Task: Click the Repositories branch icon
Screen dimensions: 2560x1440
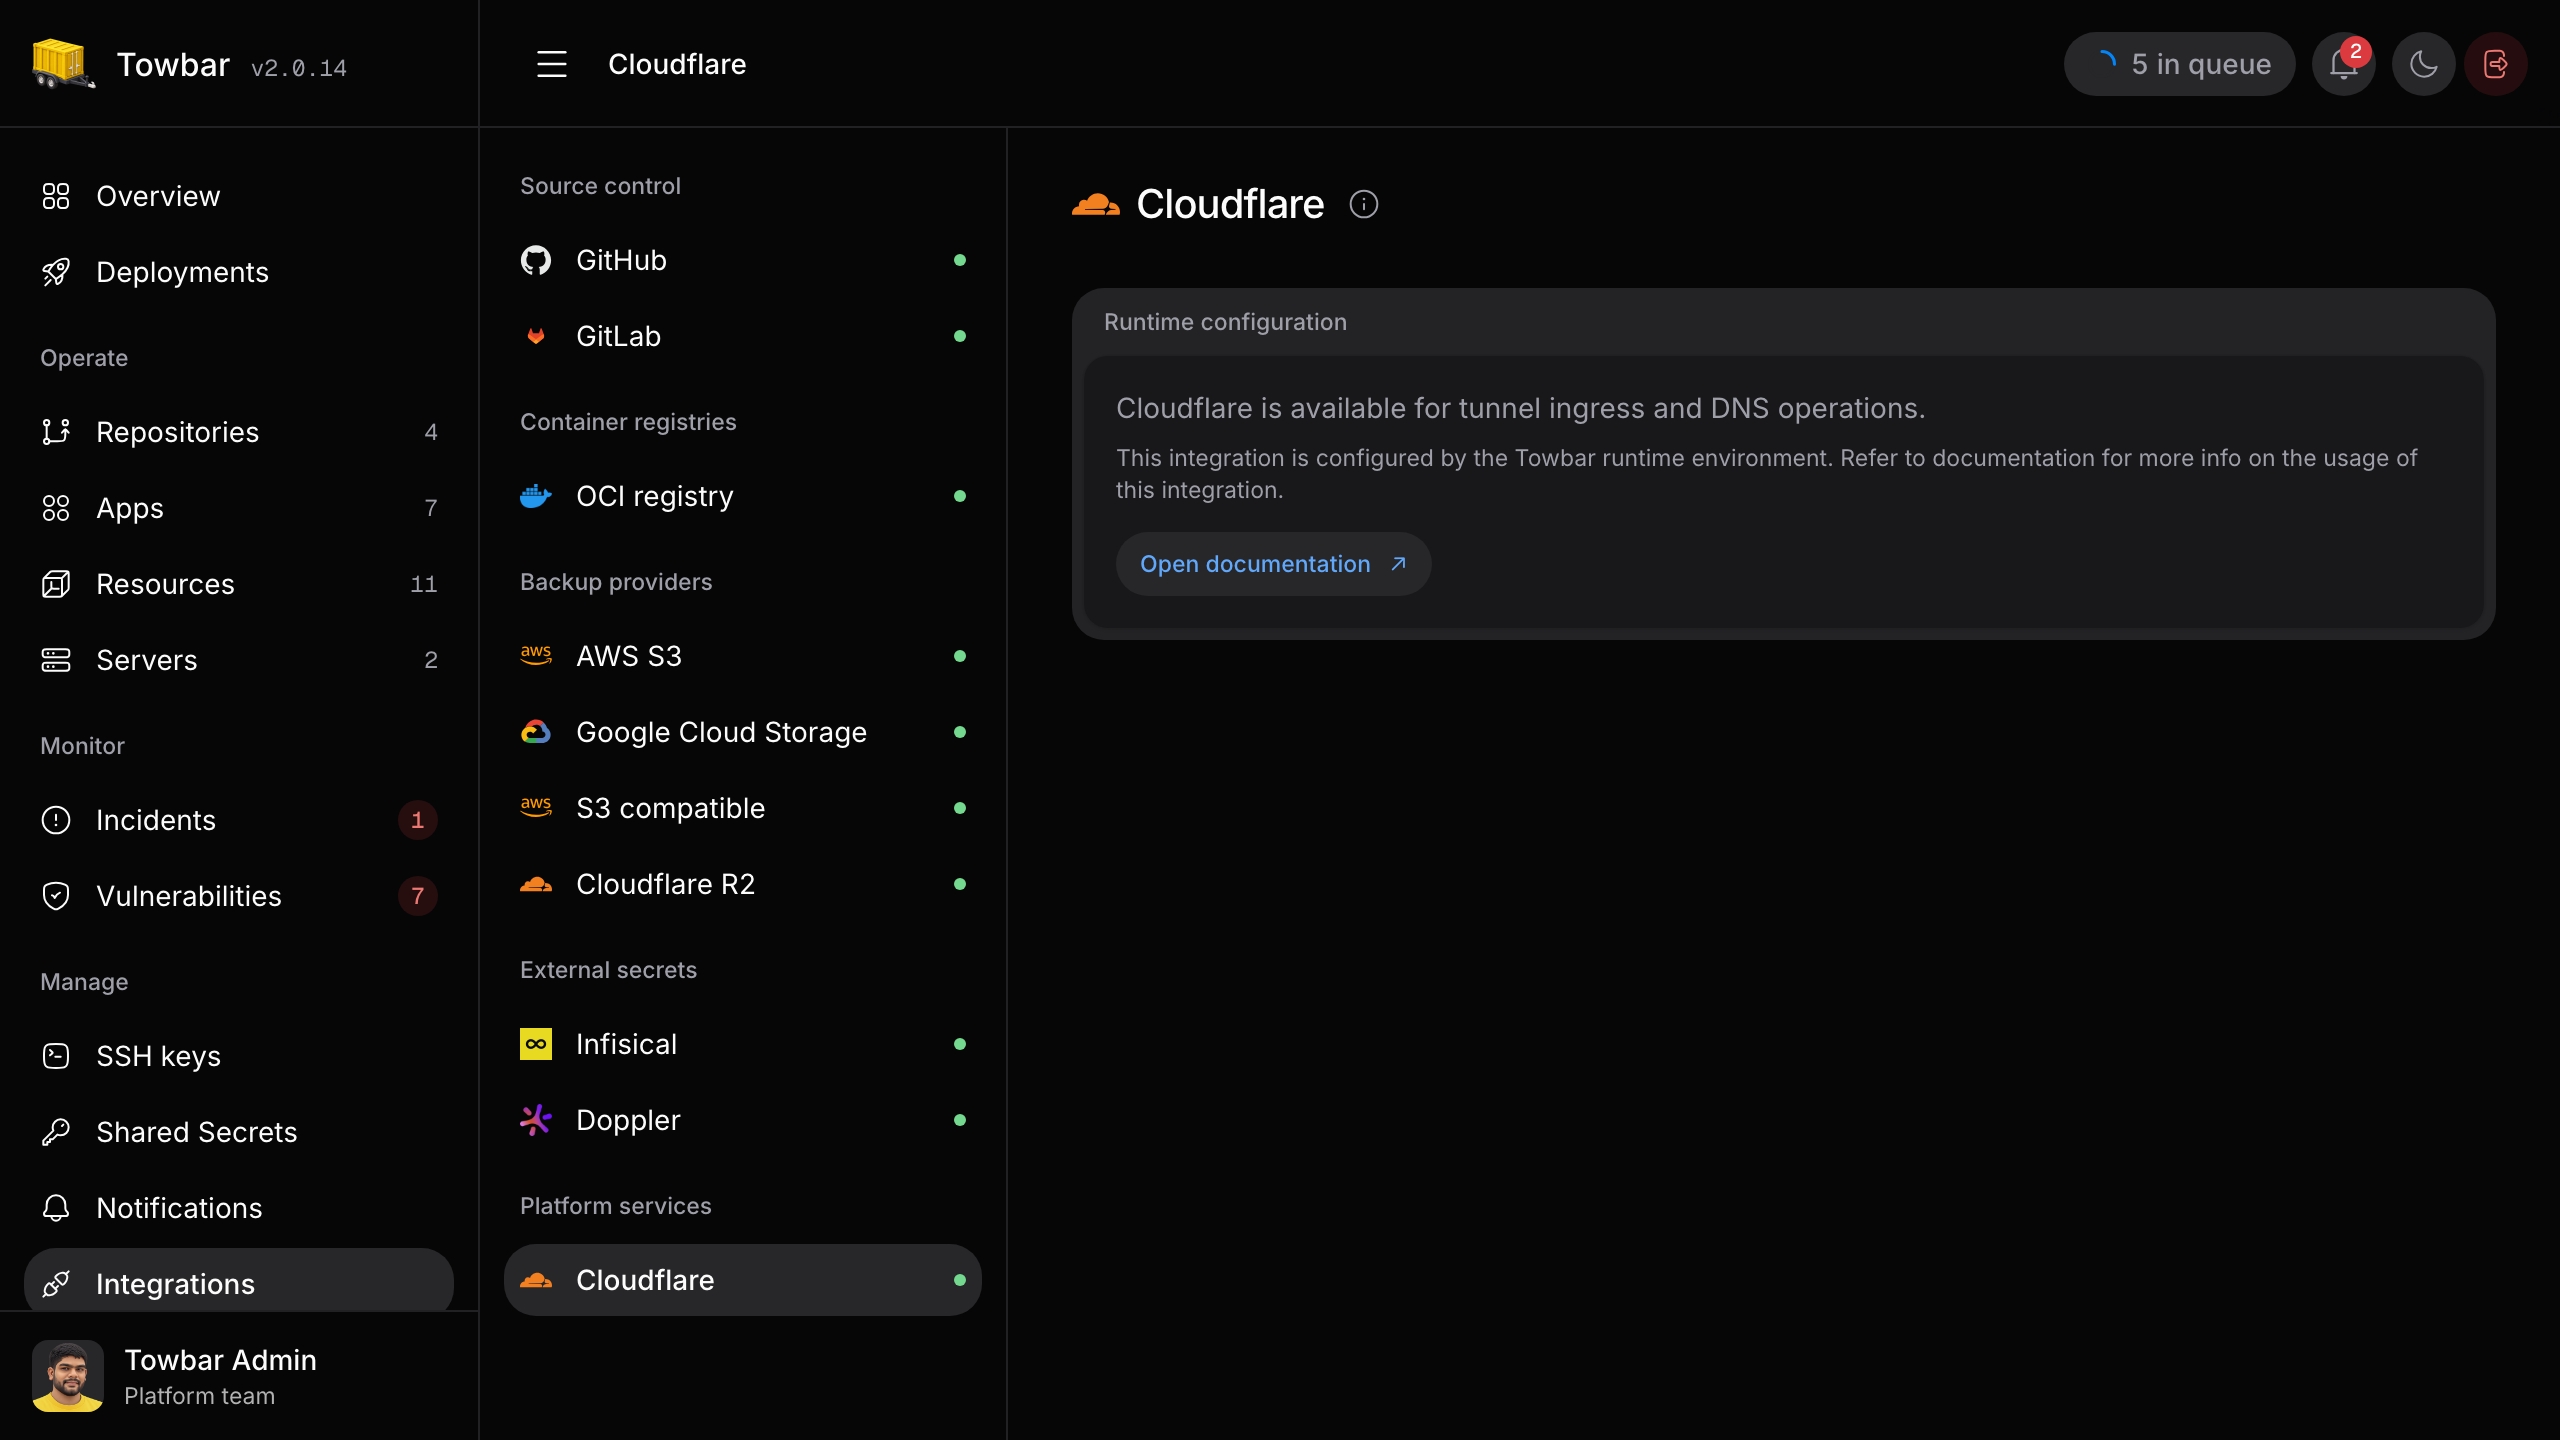Action: (x=56, y=432)
